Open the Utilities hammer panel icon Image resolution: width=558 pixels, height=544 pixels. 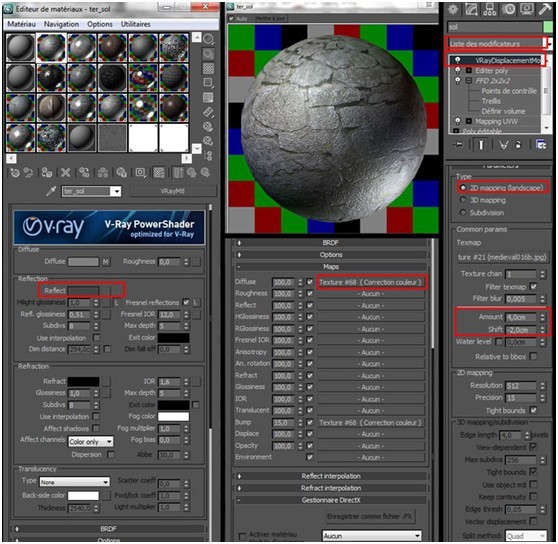(545, 9)
